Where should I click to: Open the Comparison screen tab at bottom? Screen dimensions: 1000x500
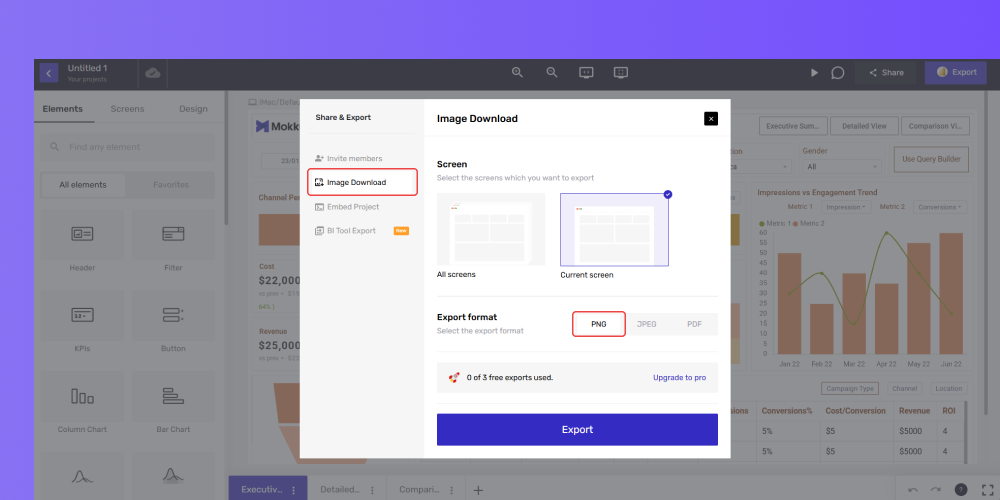pos(419,490)
